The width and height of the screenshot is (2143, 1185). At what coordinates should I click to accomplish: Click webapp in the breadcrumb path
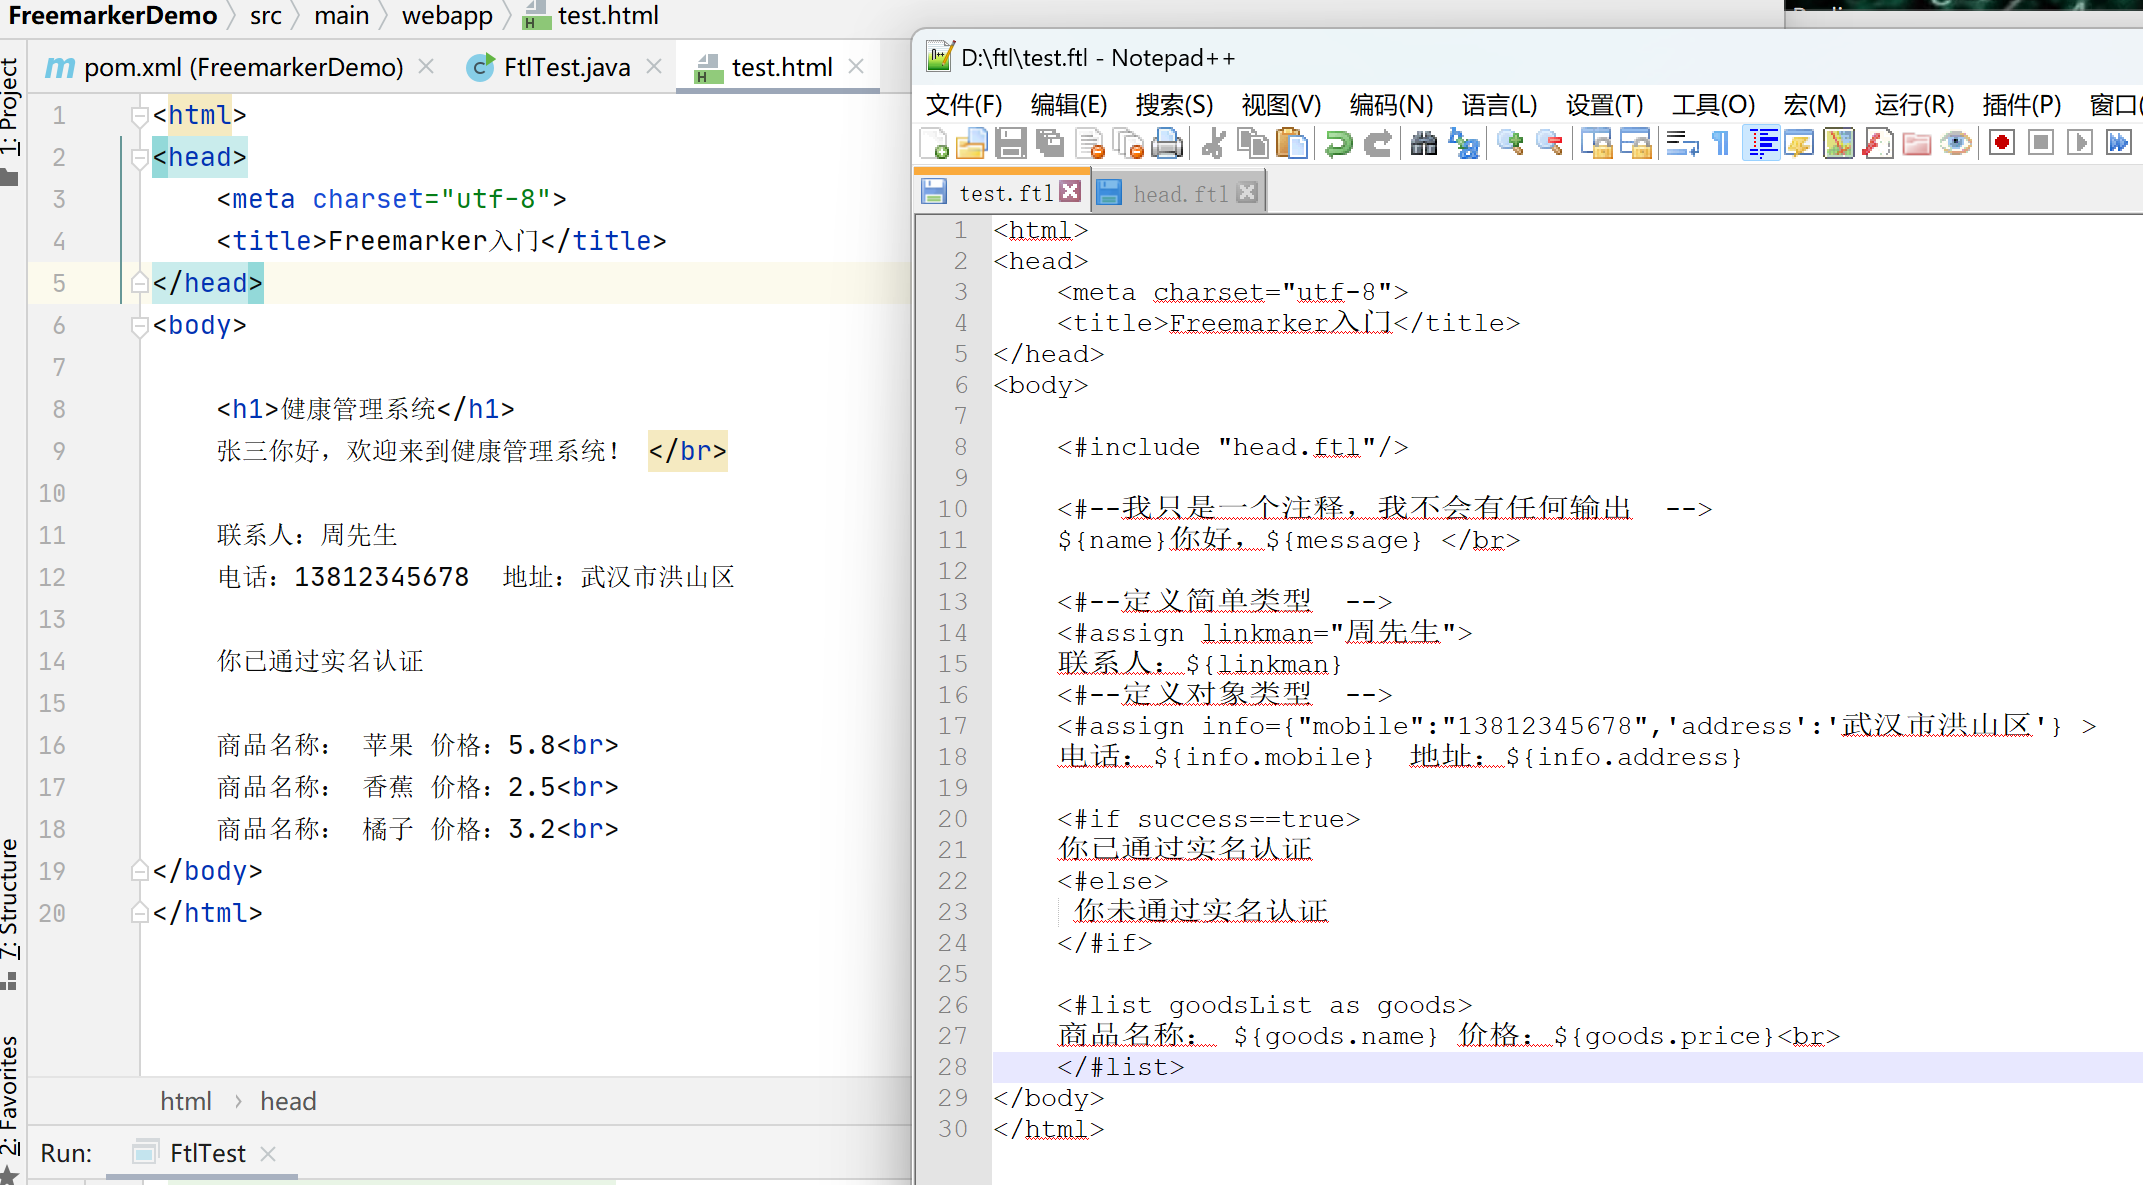[x=446, y=16]
